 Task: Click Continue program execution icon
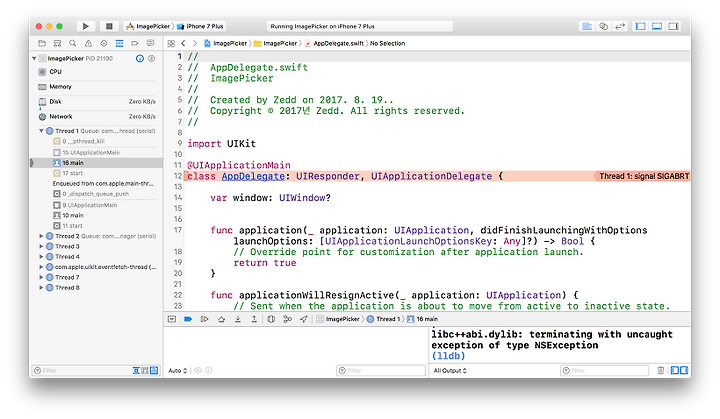[x=204, y=319]
